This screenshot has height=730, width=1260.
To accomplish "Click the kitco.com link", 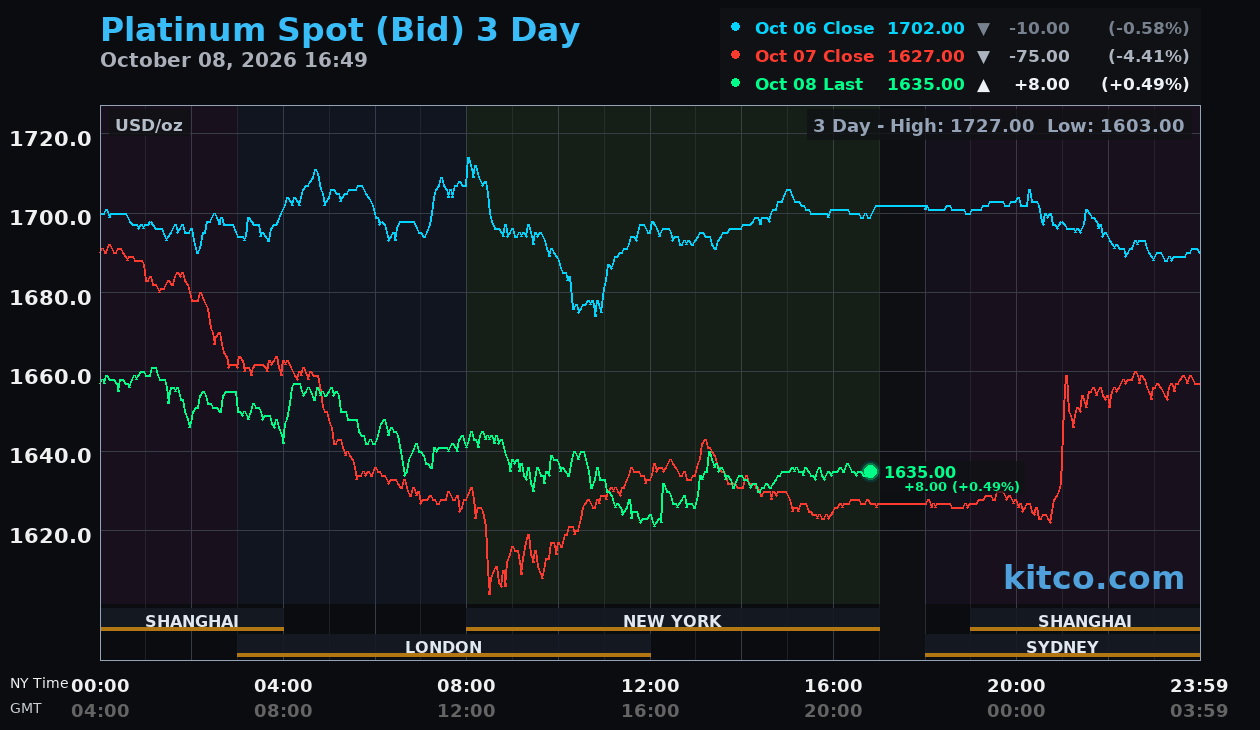I will tap(1094, 578).
